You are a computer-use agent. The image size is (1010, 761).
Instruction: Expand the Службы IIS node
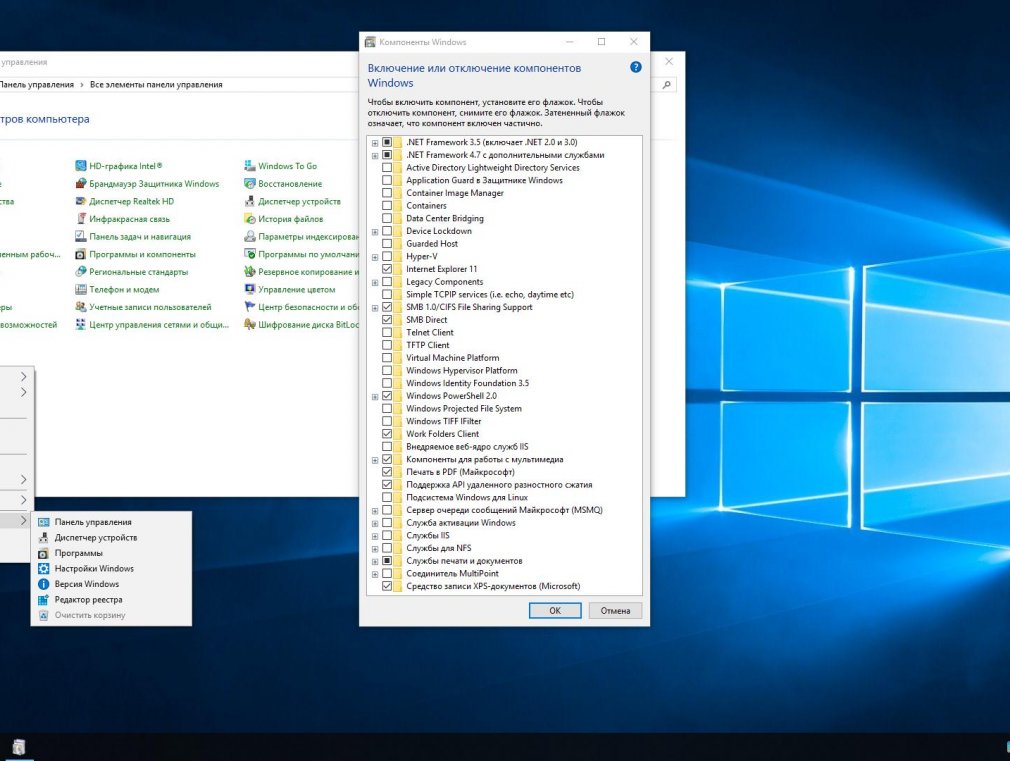(375, 536)
